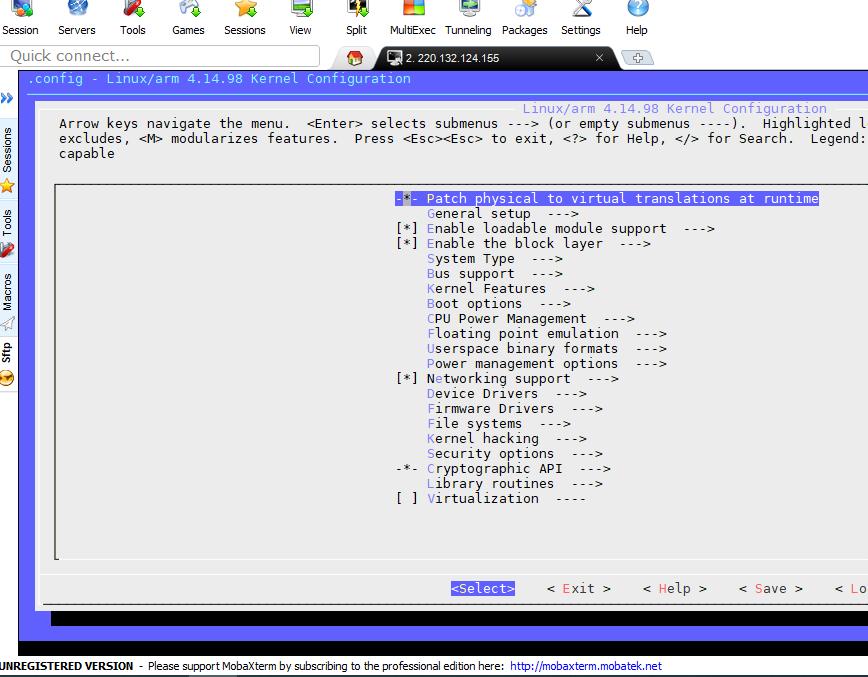Open Kernel hacking submenu
The height and width of the screenshot is (677, 868).
(x=507, y=438)
